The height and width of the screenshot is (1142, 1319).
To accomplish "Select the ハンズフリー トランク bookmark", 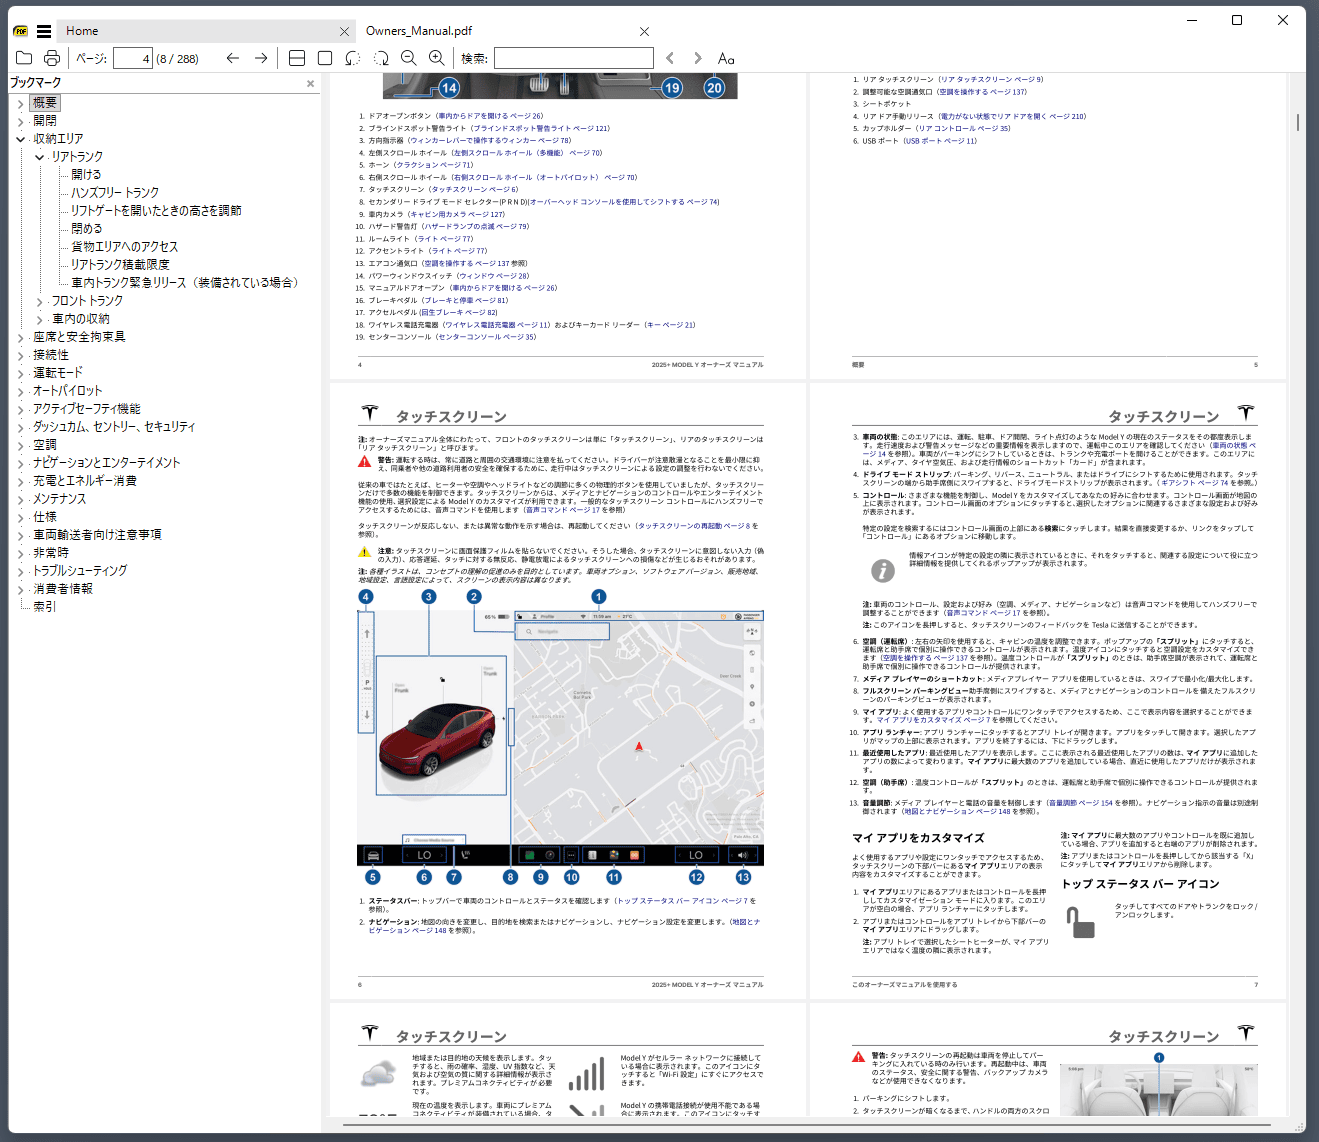I will (x=114, y=192).
